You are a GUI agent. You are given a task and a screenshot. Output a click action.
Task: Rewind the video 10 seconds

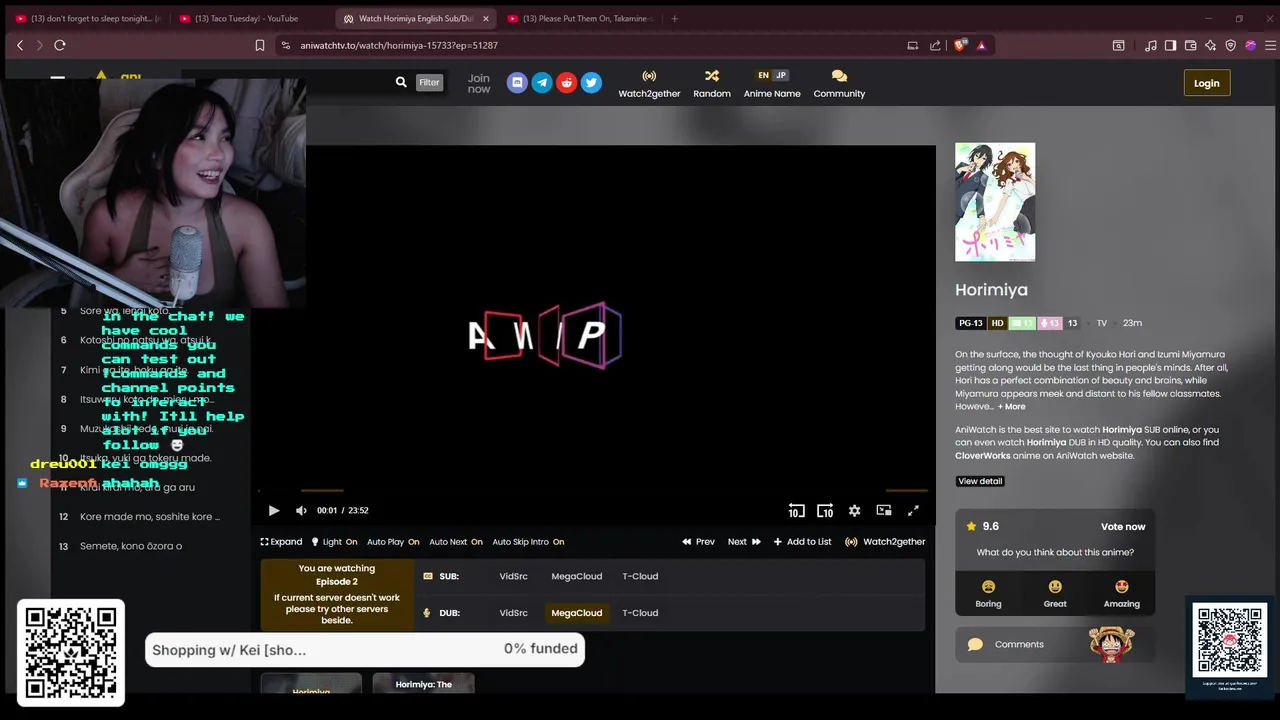pos(796,510)
